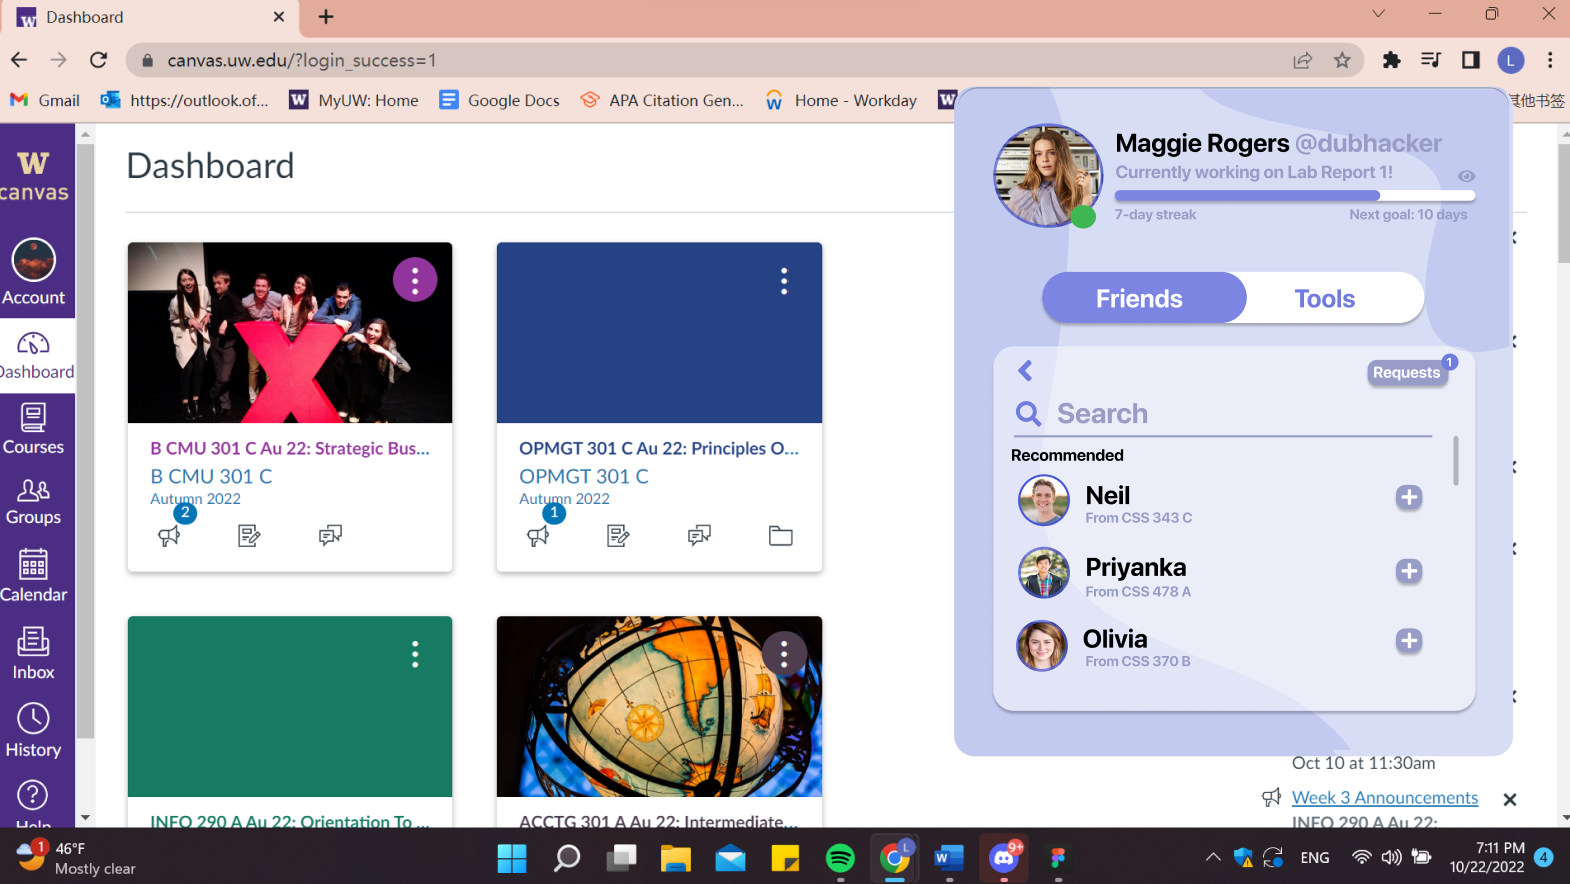Open discussions icon for B CMU 301 C
The width and height of the screenshot is (1570, 884).
coord(330,536)
